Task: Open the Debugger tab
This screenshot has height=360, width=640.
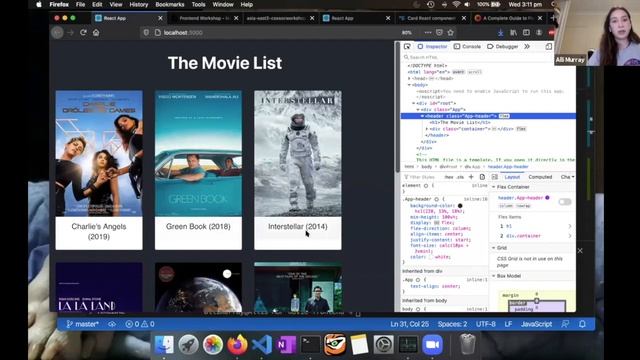Action: click(503, 47)
